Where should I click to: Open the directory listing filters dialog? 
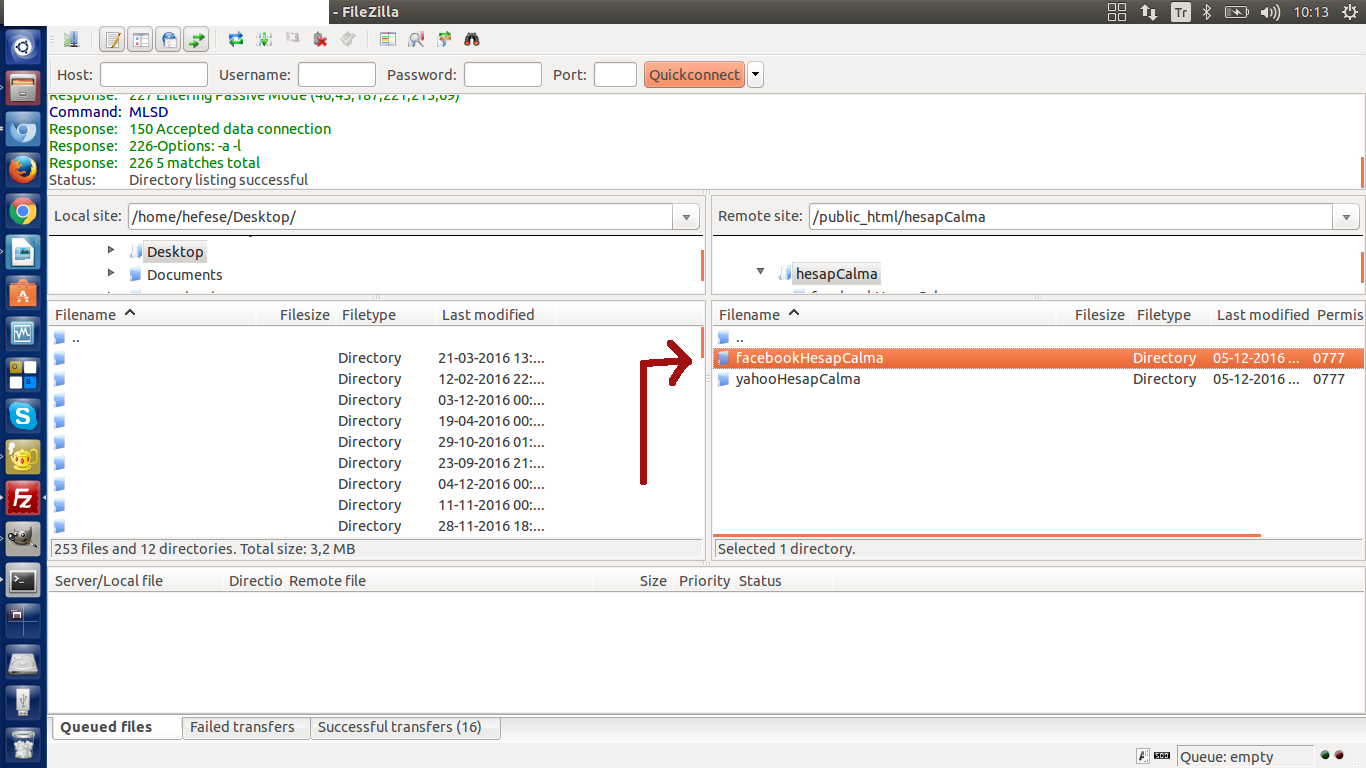[388, 40]
